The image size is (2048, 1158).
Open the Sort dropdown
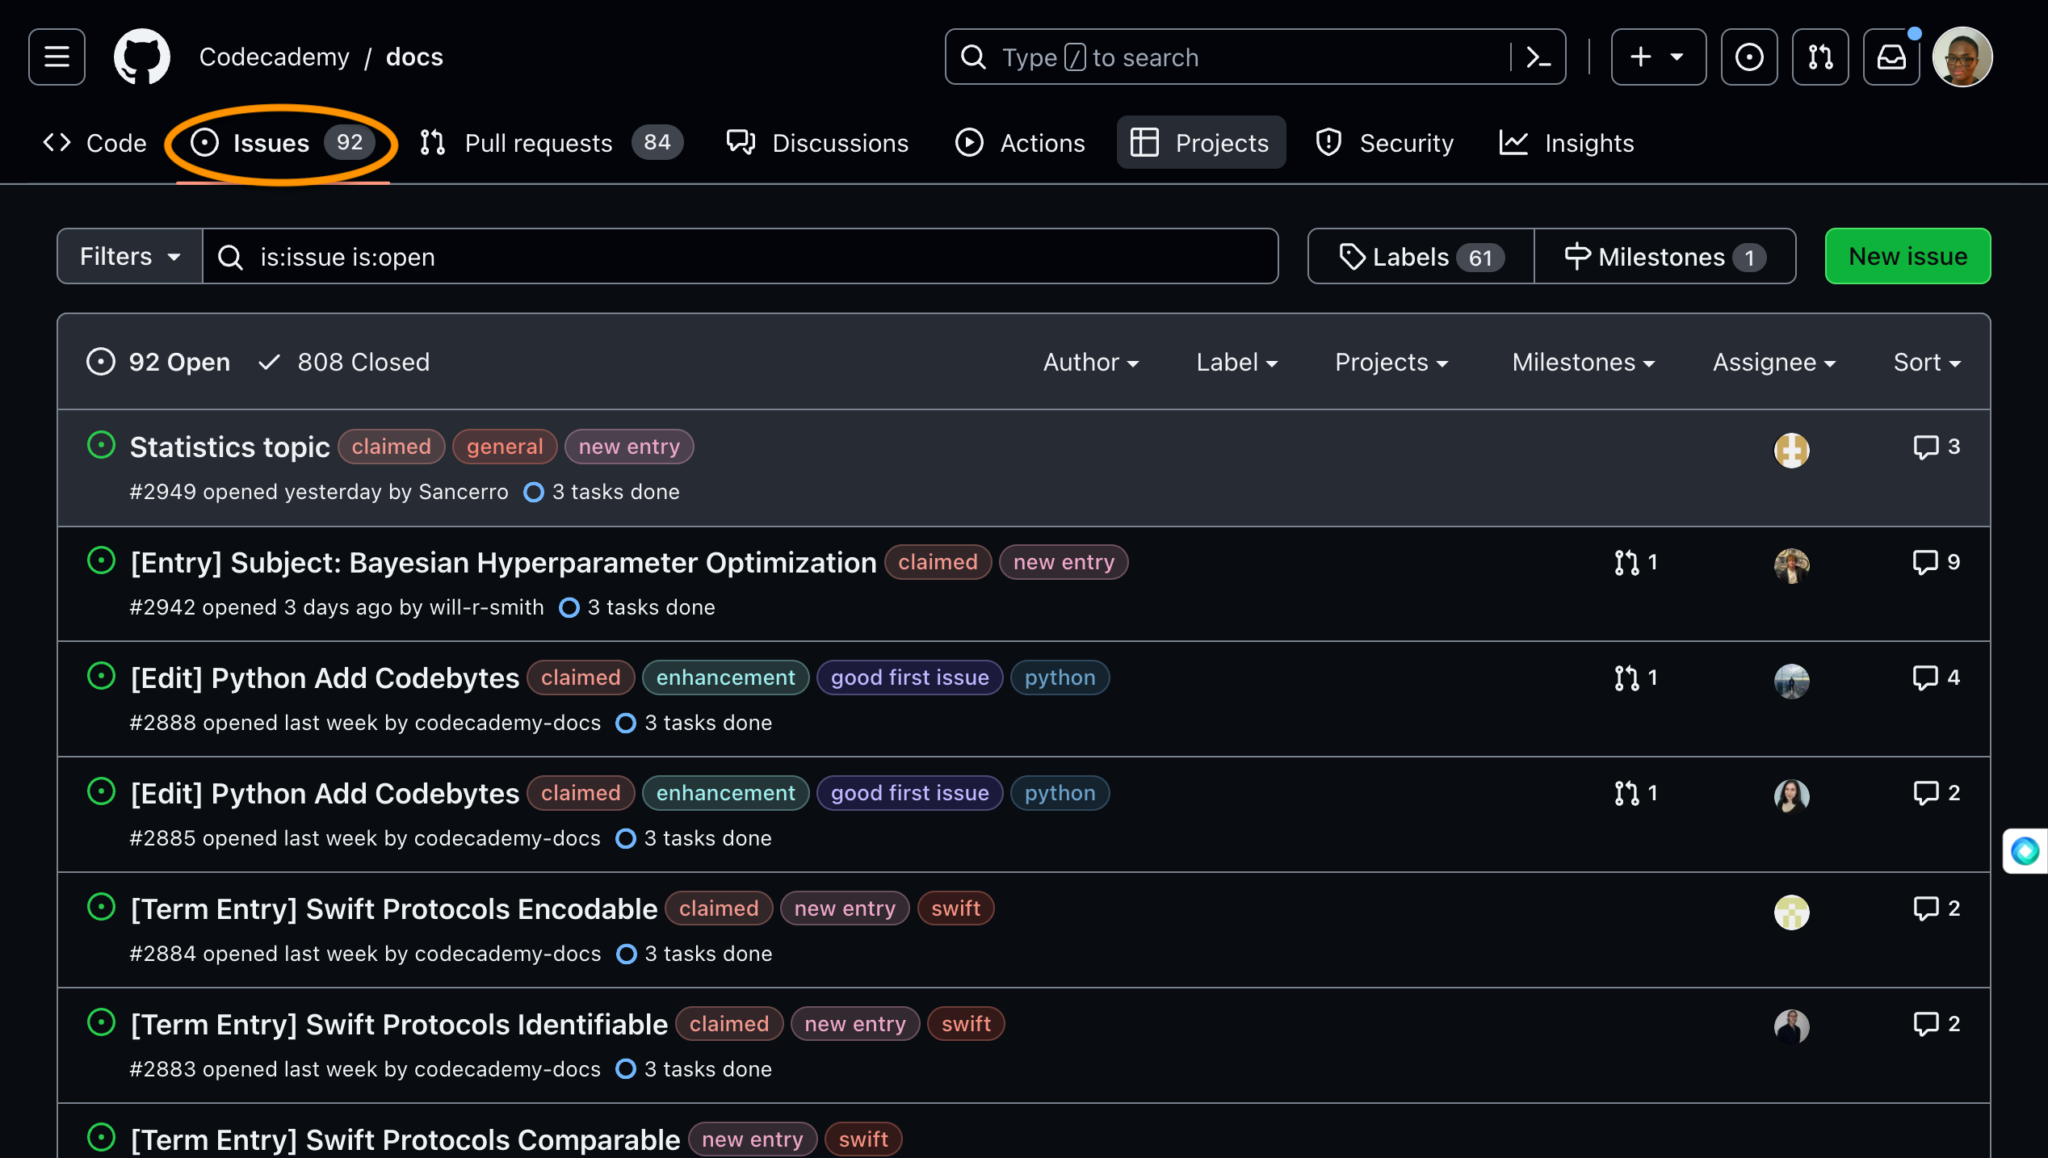tap(1925, 362)
